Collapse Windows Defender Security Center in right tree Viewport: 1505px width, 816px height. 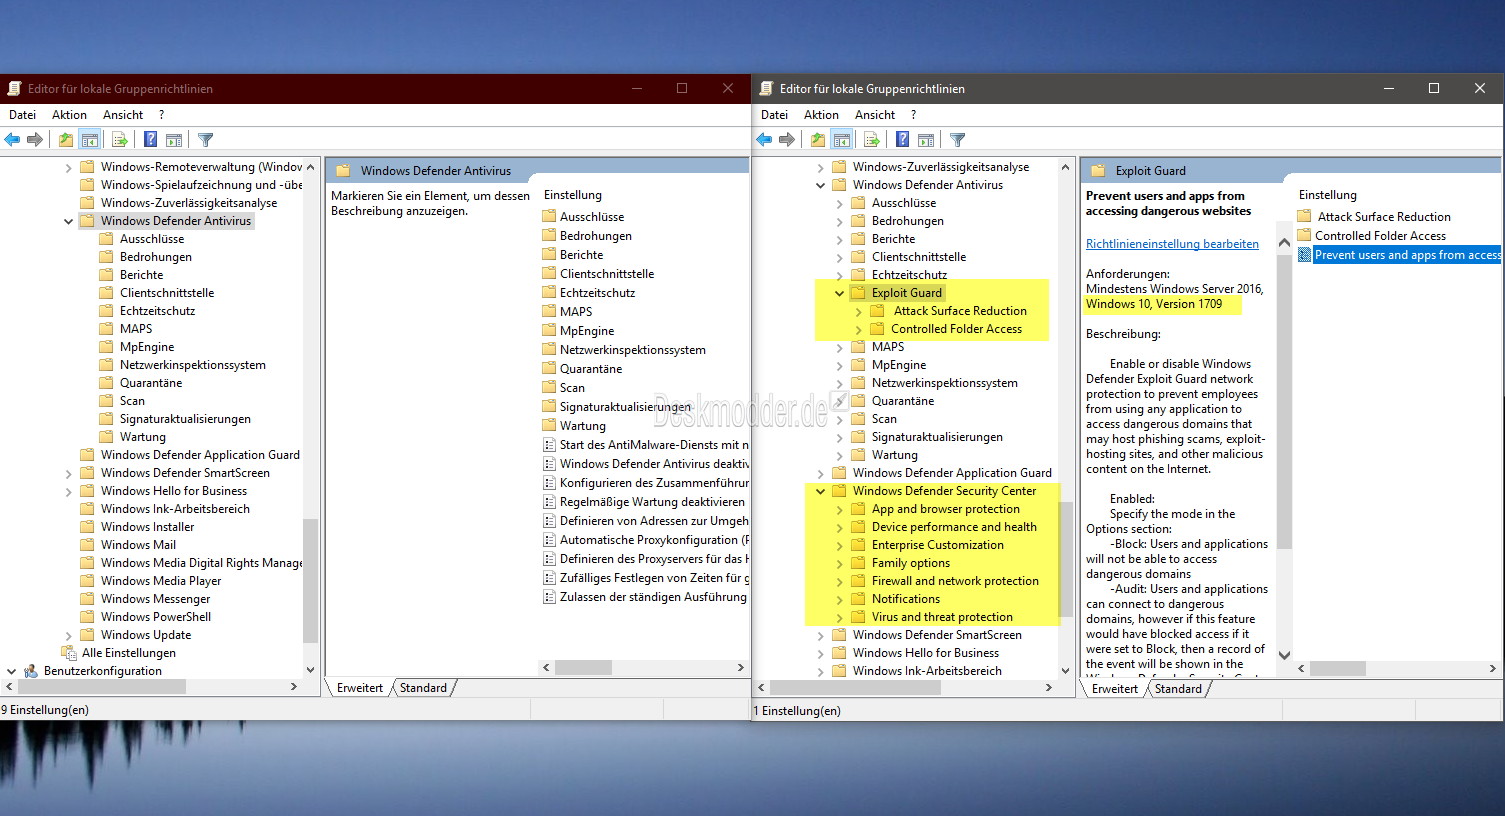pos(820,491)
